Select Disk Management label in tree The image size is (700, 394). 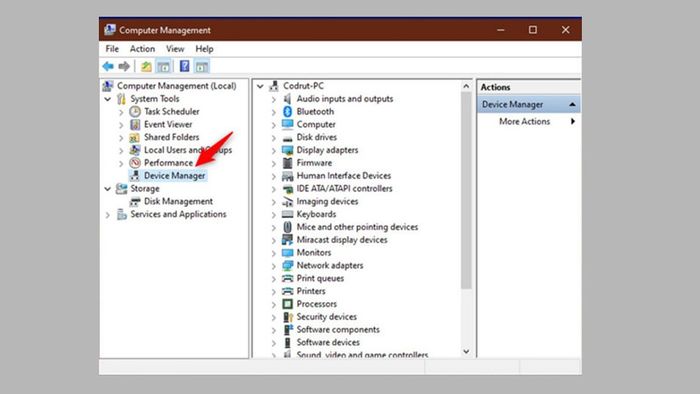point(178,202)
